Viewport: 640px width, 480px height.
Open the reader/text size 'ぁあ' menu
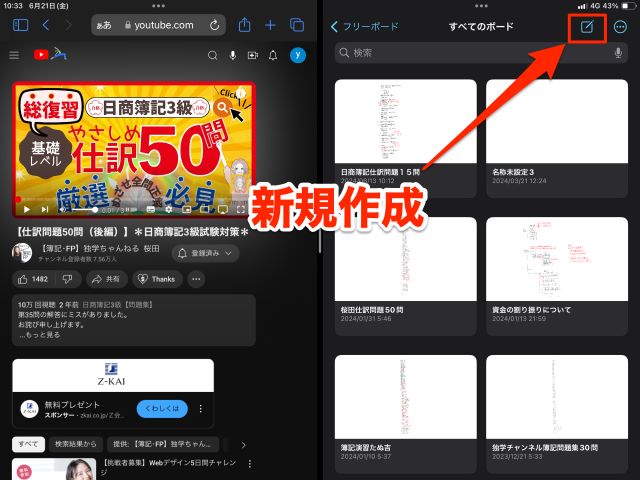pyautogui.click(x=104, y=25)
